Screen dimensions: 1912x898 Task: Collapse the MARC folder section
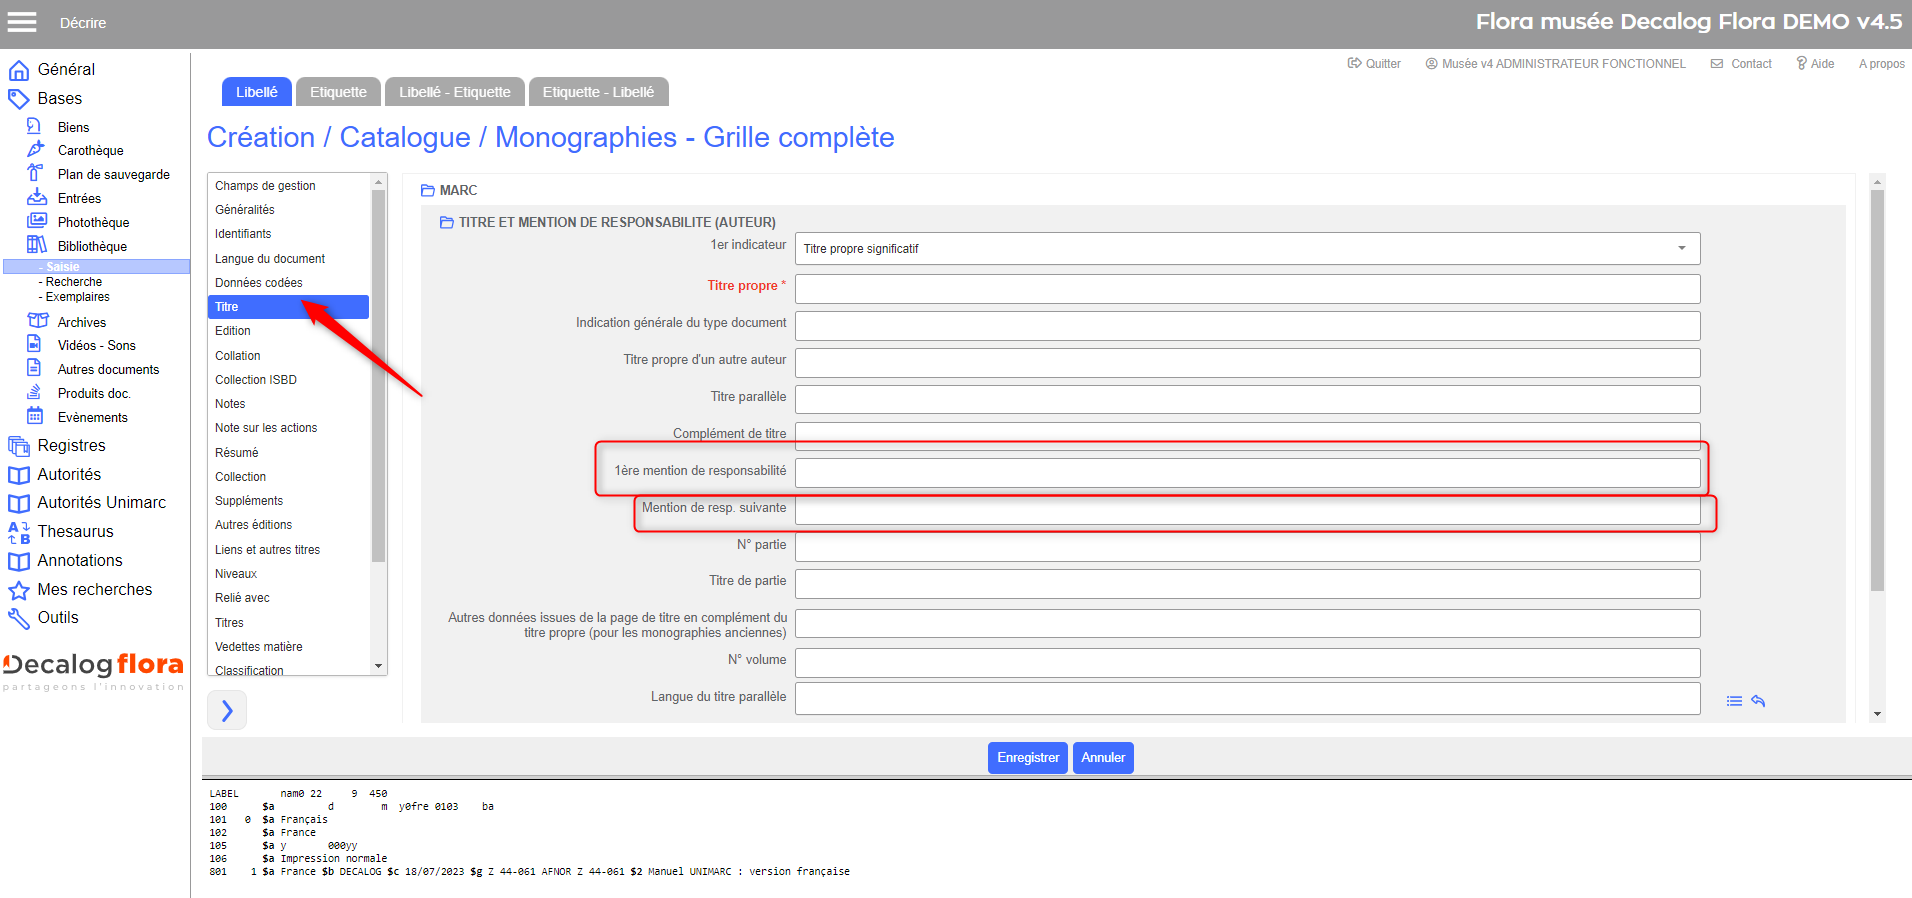pyautogui.click(x=427, y=190)
